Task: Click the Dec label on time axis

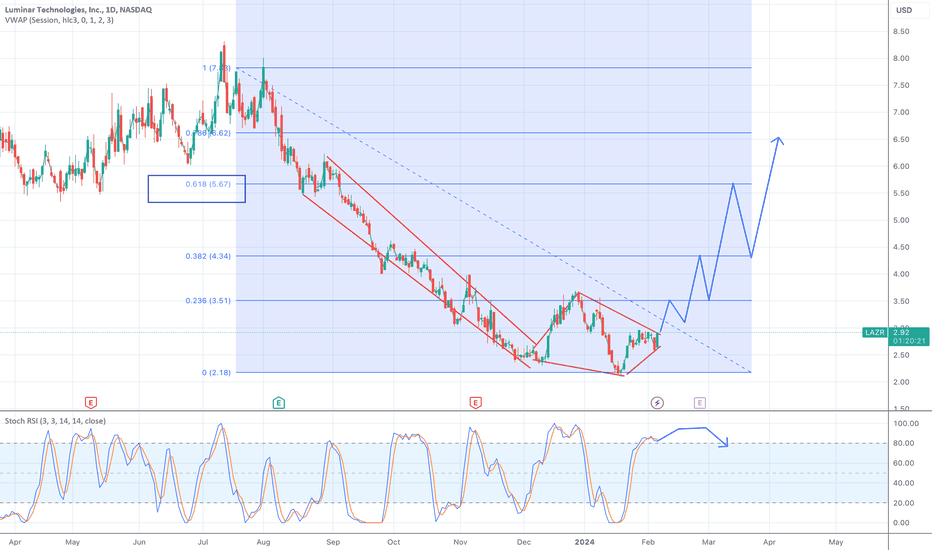Action: (x=524, y=542)
